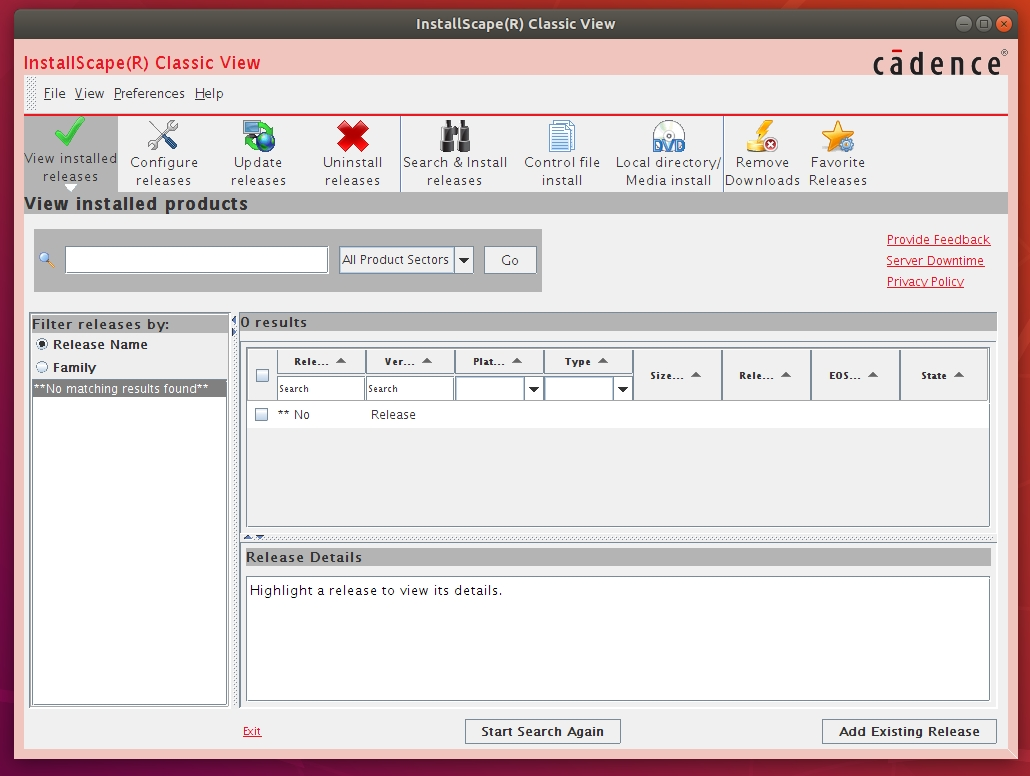Open Server Downtime link
The height and width of the screenshot is (776, 1030).
point(935,261)
